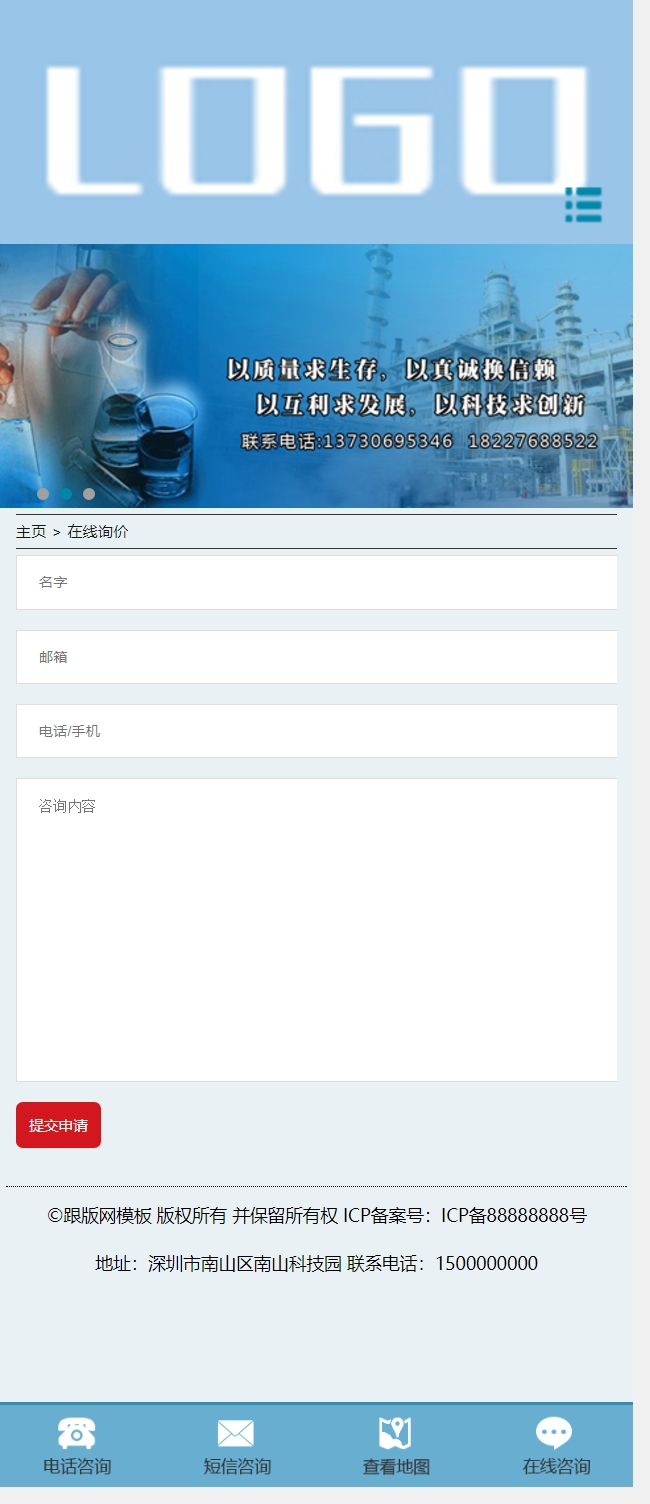The width and height of the screenshot is (650, 1504).
Task: Click the chemical plant banner image
Action: click(x=316, y=376)
